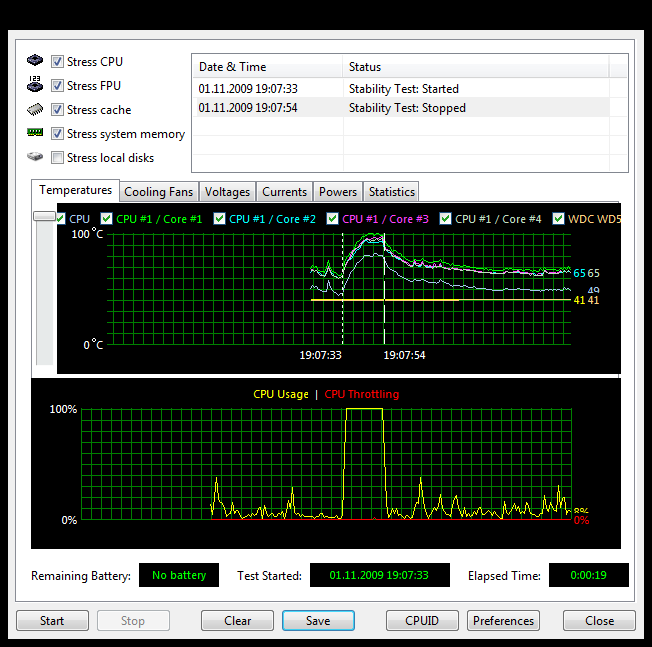Click the Date & Time column header

point(267,67)
